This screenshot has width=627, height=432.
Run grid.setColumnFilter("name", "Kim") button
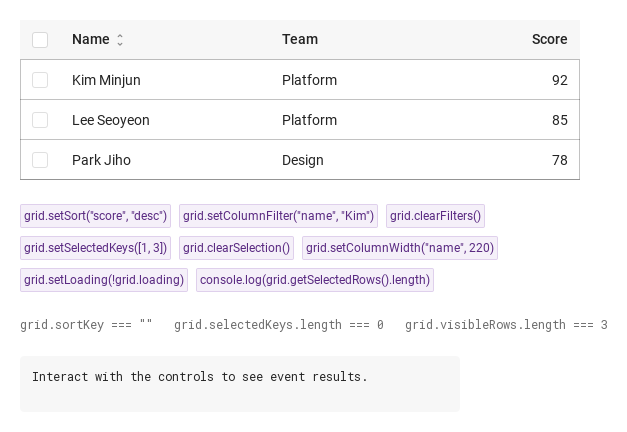pyautogui.click(x=278, y=216)
